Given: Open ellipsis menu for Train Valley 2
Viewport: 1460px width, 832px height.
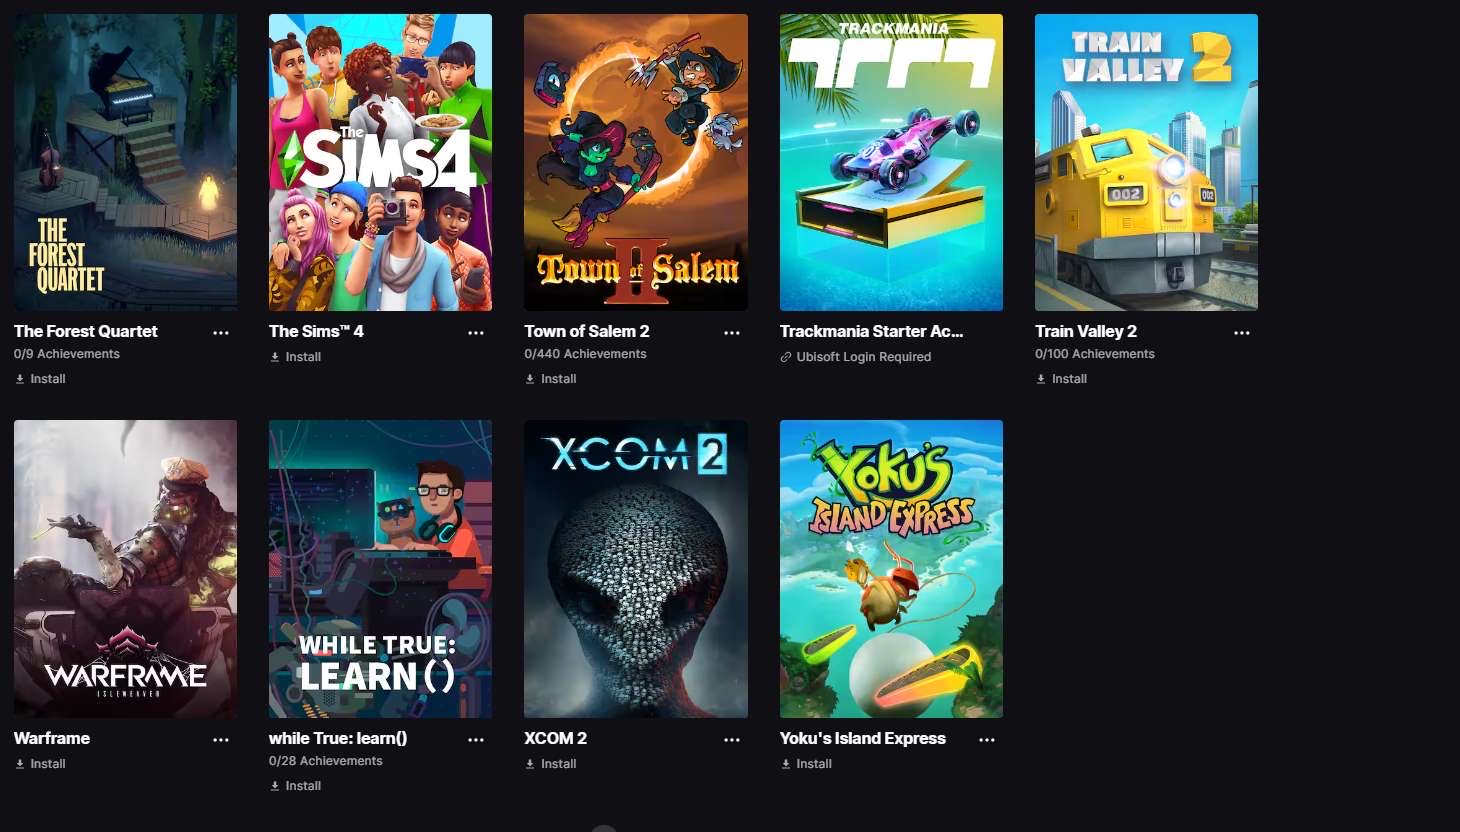Looking at the screenshot, I should 1242,333.
